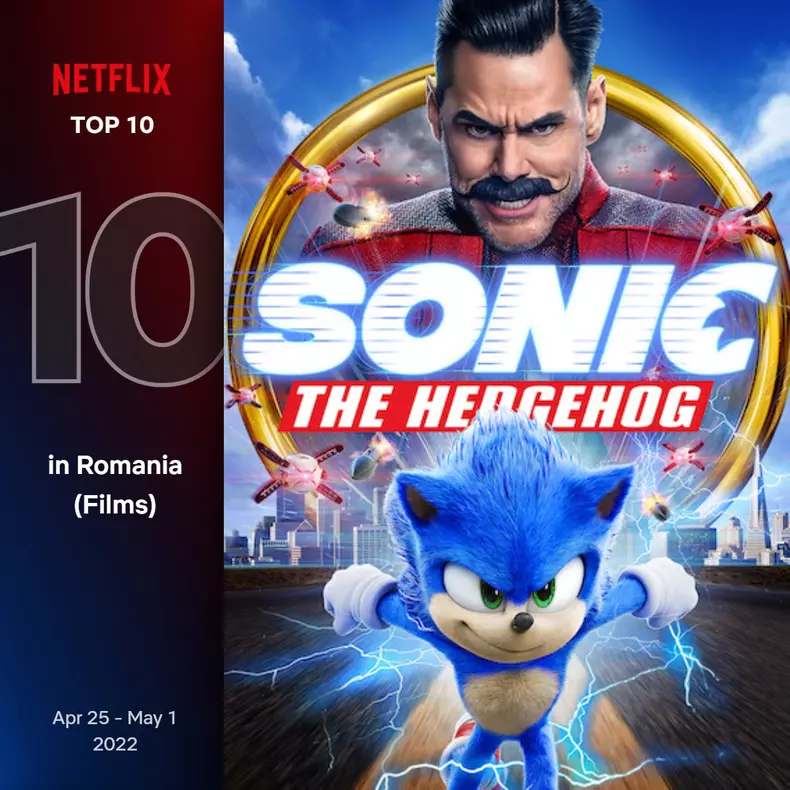Select the TOP 10 heading text

tap(112, 125)
